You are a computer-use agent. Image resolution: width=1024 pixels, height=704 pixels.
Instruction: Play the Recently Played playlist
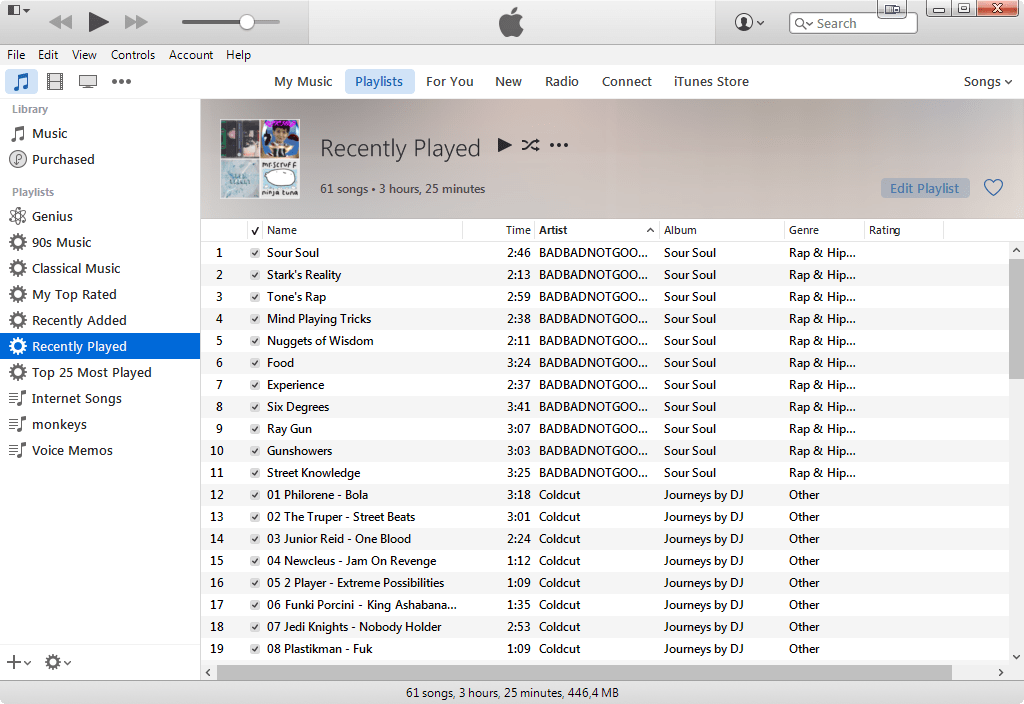click(x=504, y=145)
